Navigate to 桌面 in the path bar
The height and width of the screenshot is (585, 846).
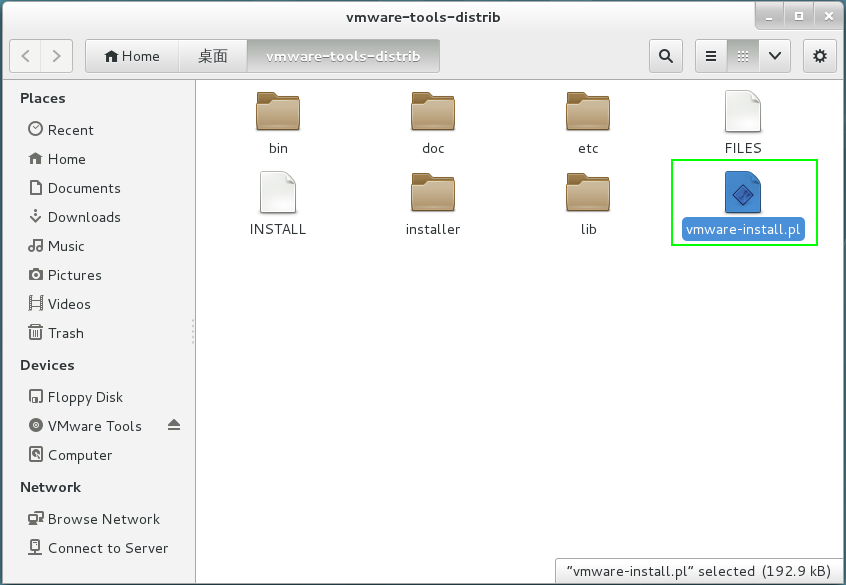point(213,56)
